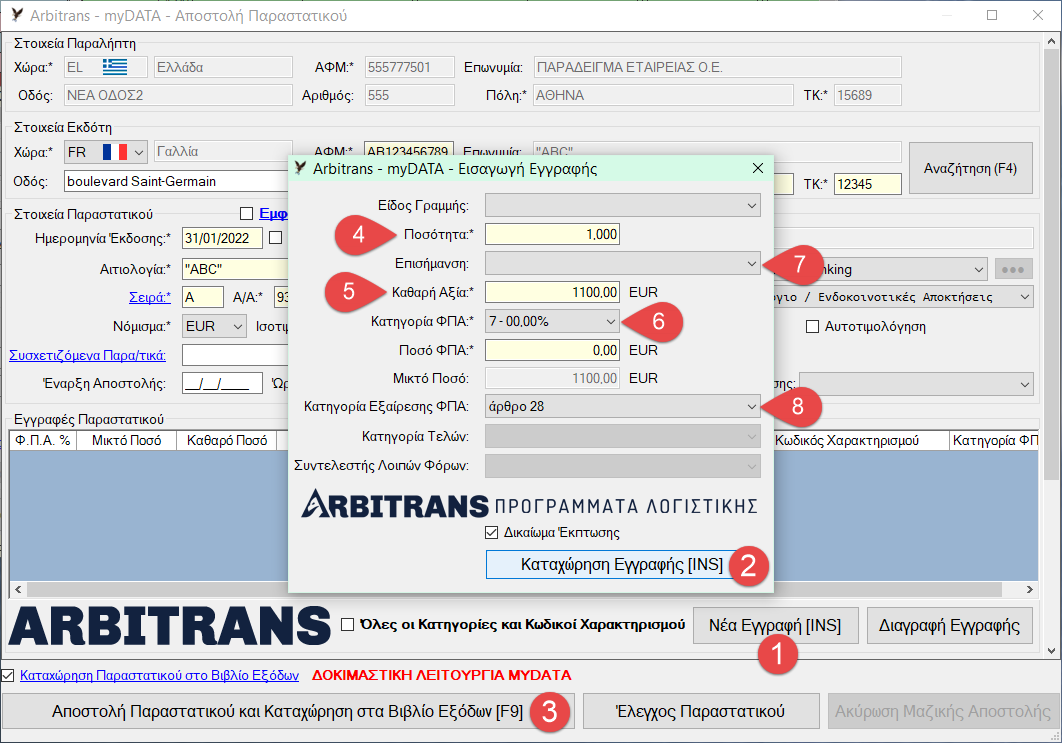1062x743 pixels.
Task: Open Συντελεστής Λοιπών Φόρων dropdown
Action: (x=622, y=466)
